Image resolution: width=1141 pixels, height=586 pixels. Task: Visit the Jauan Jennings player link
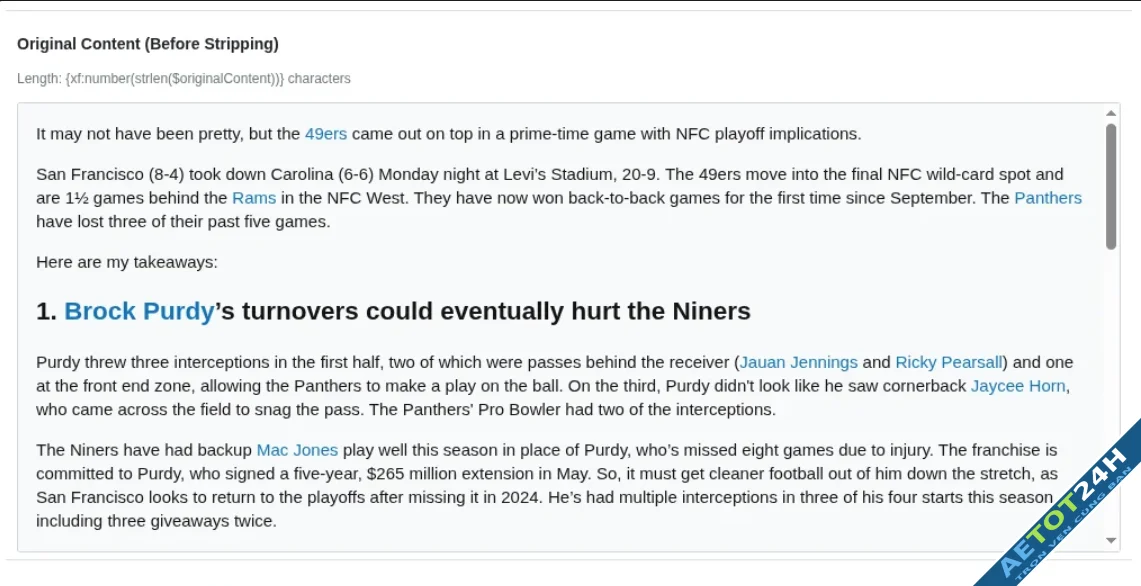click(798, 362)
